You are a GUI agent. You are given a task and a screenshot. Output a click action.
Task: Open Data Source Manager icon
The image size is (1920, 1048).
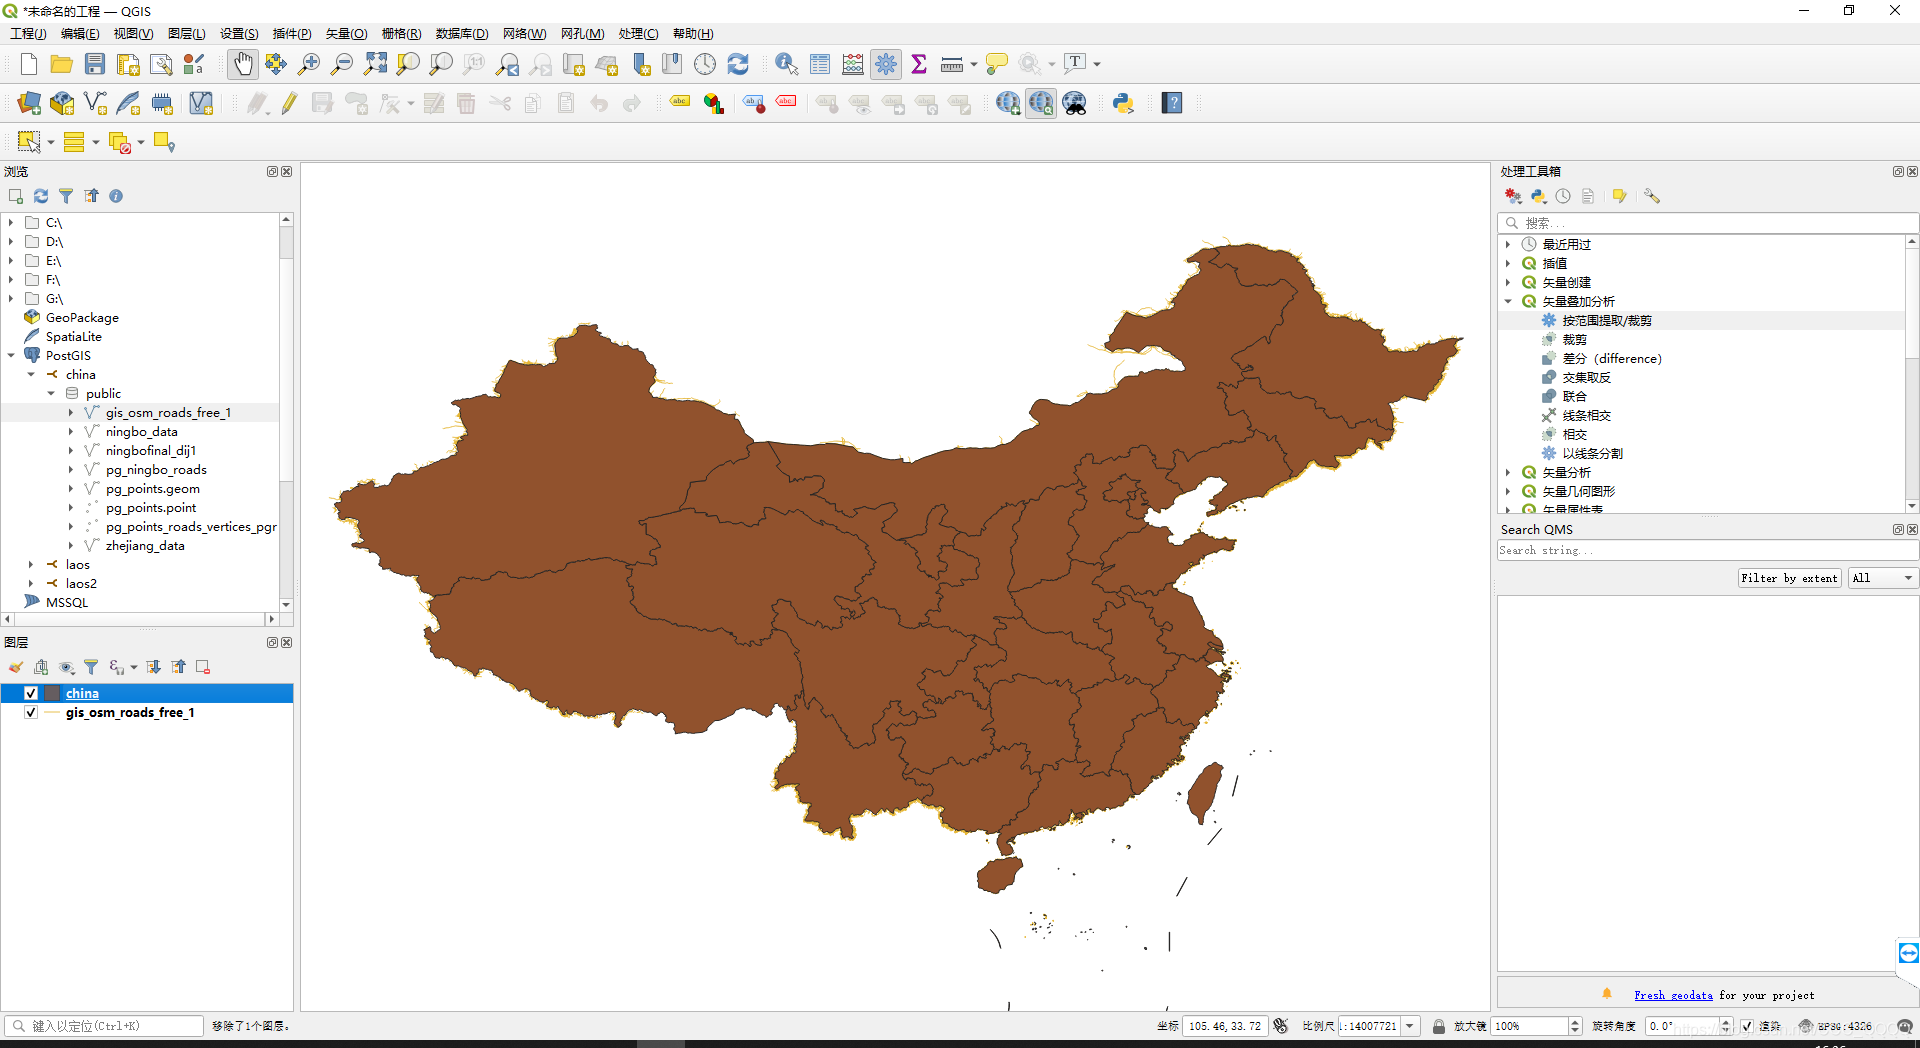click(29, 103)
